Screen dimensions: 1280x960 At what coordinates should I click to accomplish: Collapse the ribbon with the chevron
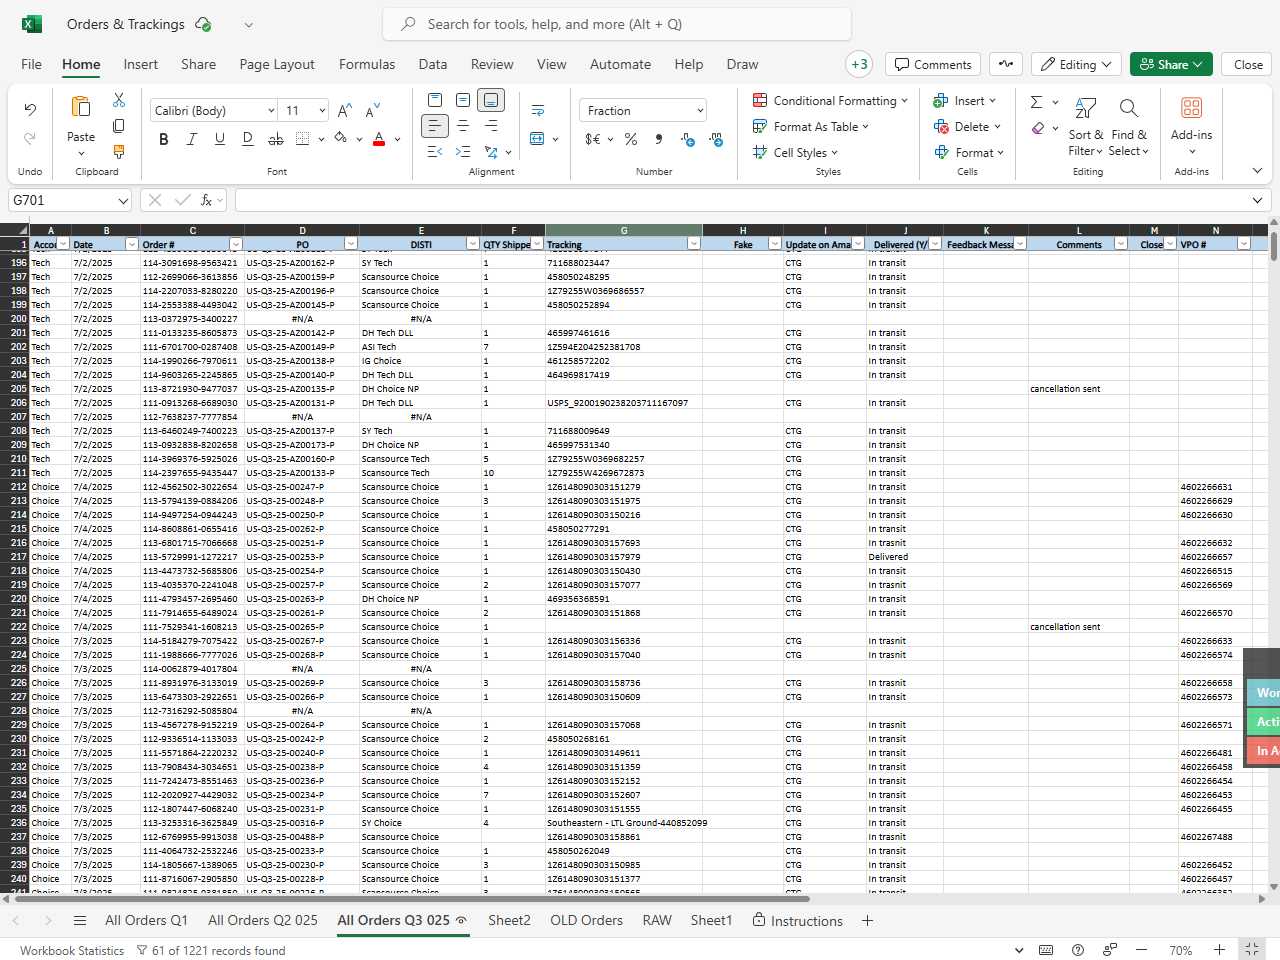coord(1257,171)
